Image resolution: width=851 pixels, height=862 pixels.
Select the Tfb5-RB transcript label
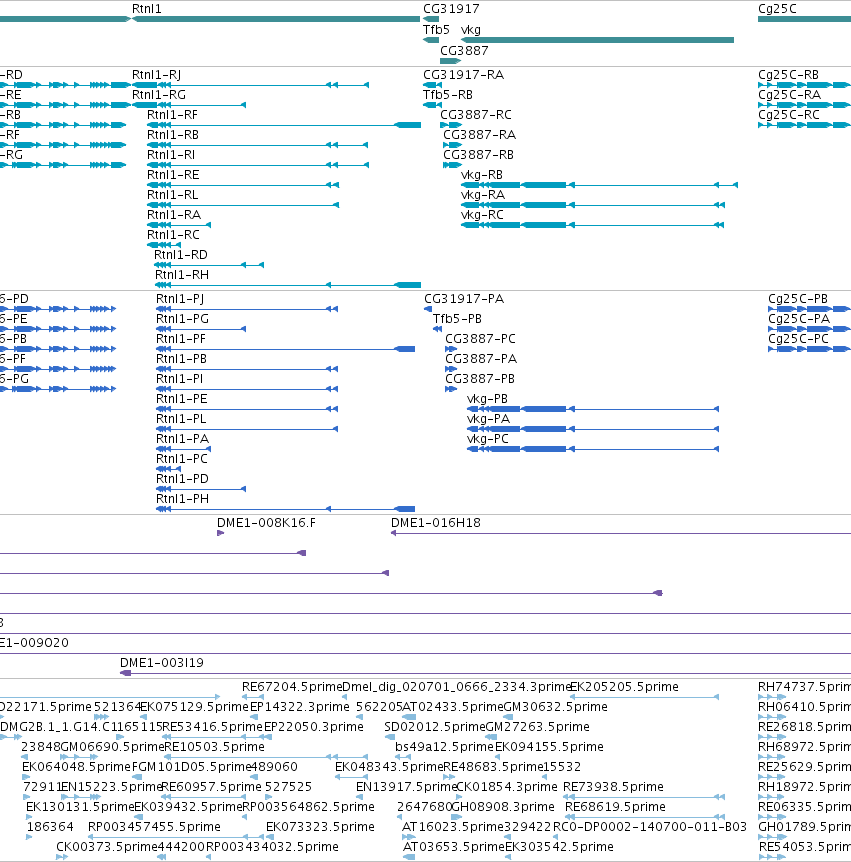click(x=447, y=95)
